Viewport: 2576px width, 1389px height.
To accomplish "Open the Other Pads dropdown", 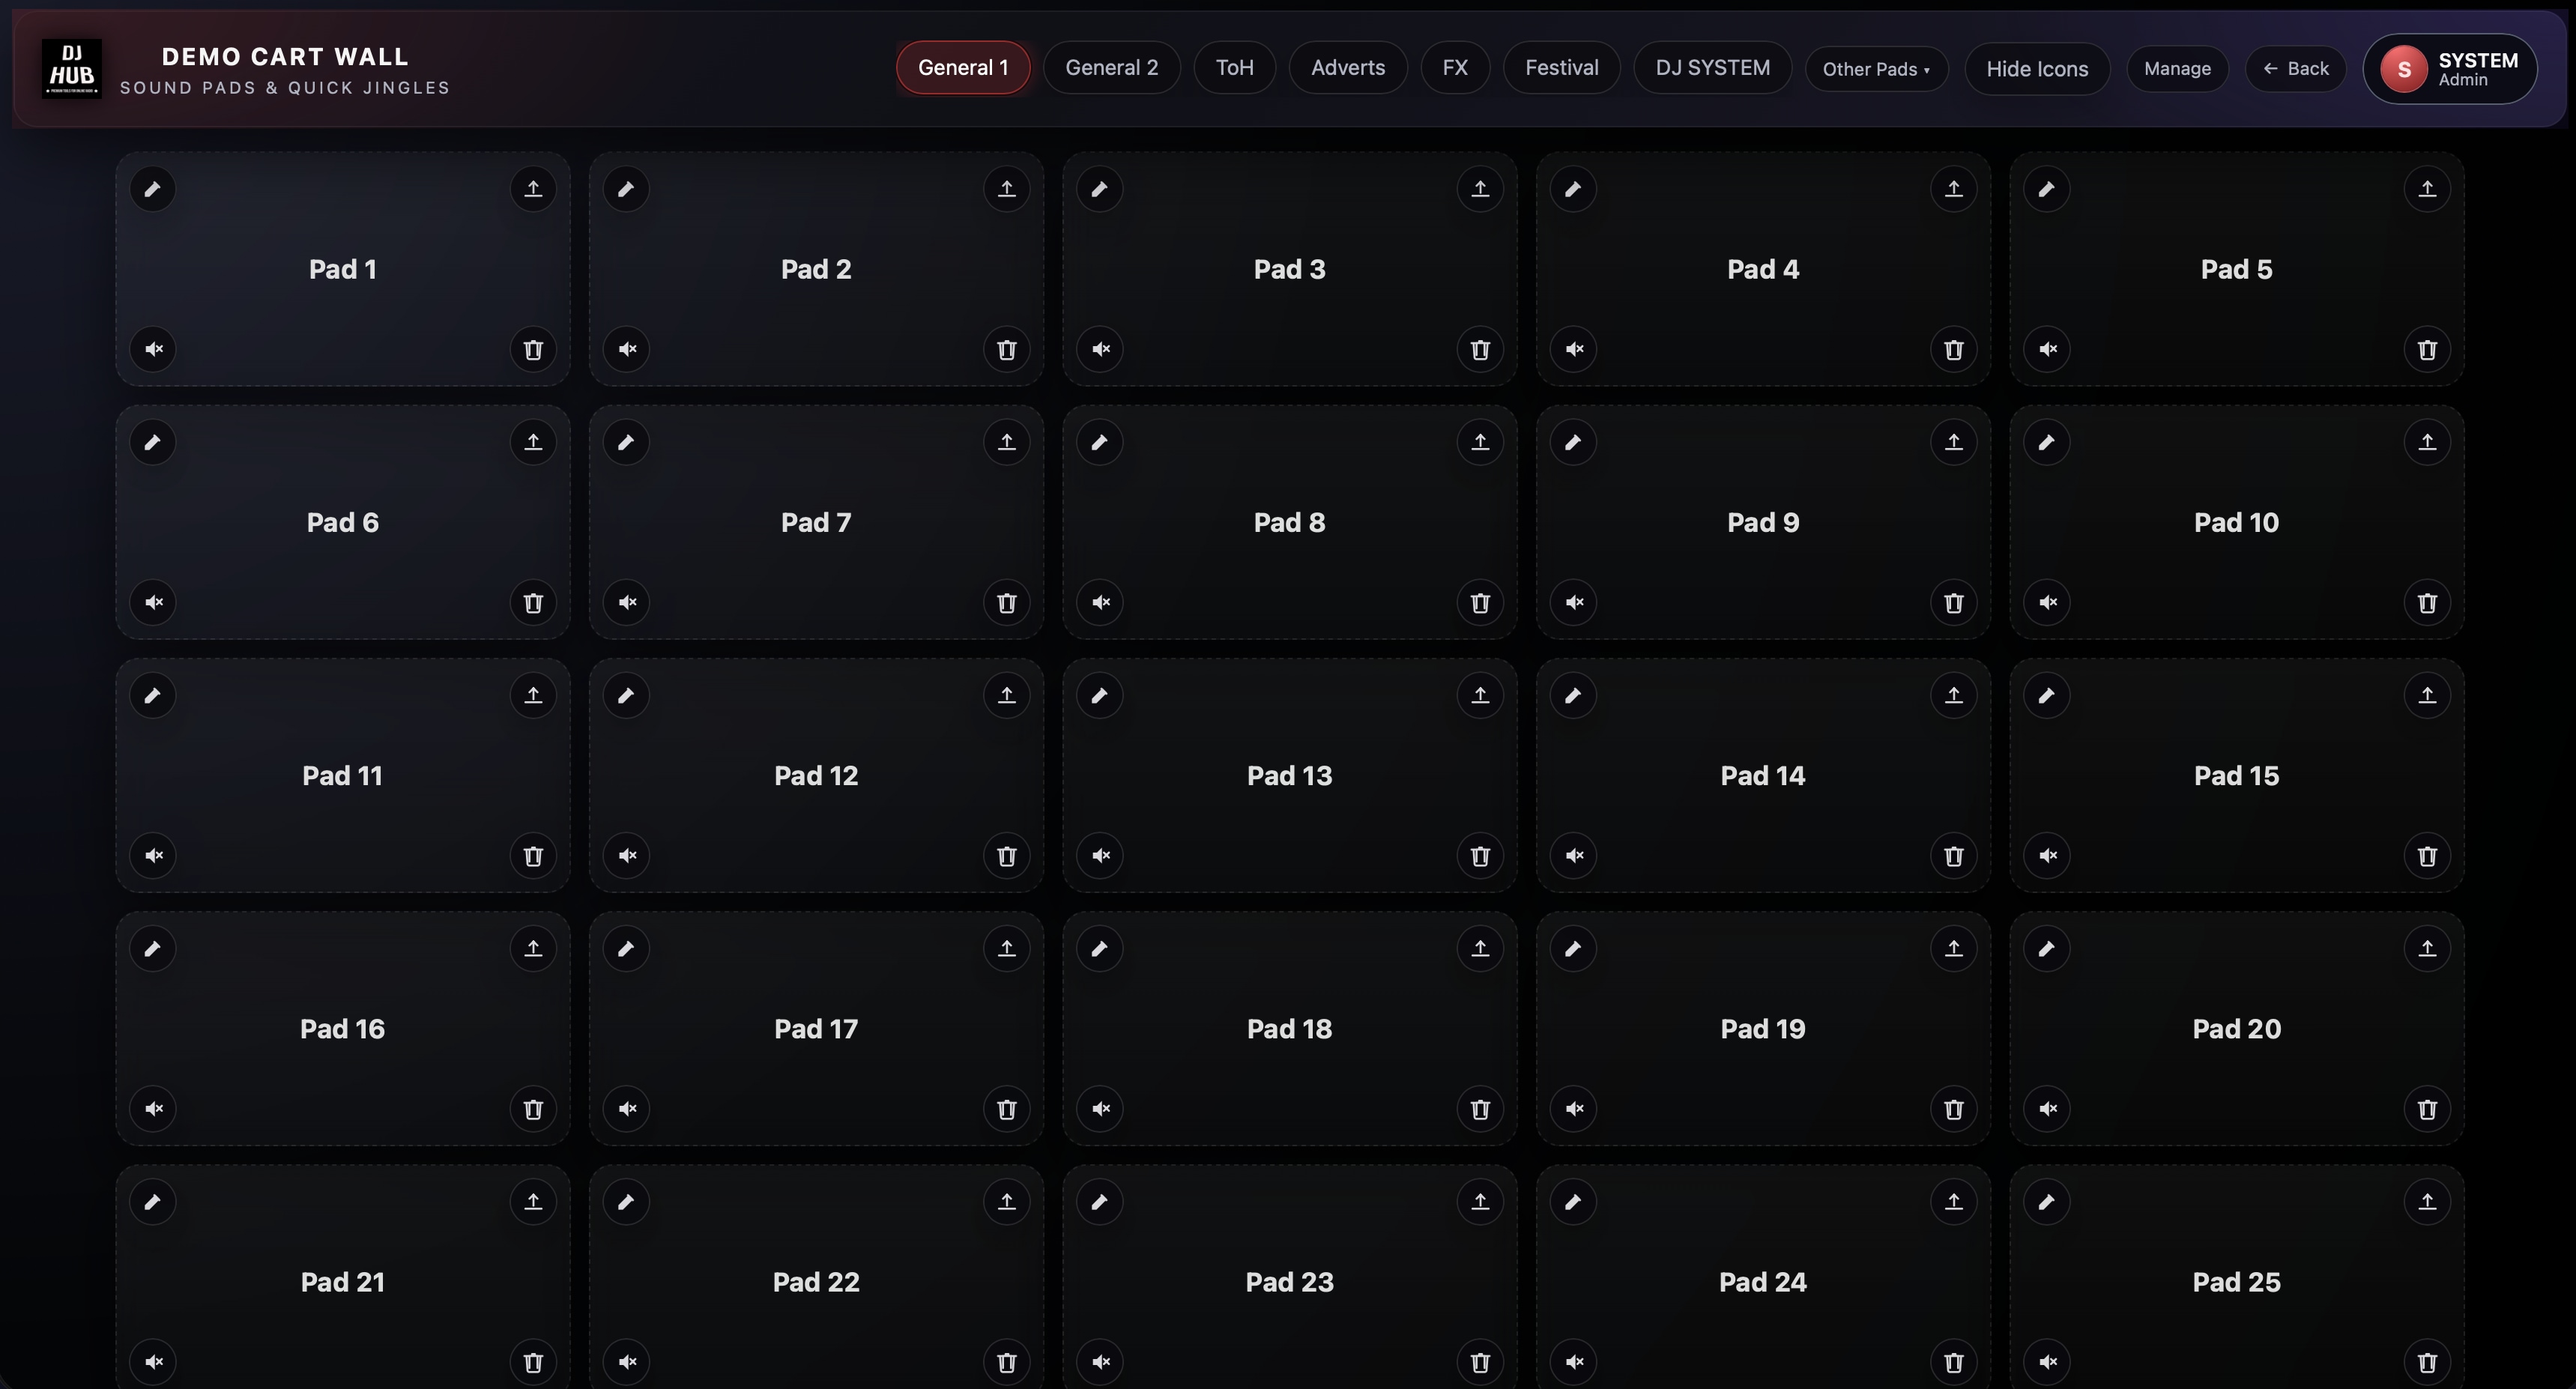I will point(1876,68).
